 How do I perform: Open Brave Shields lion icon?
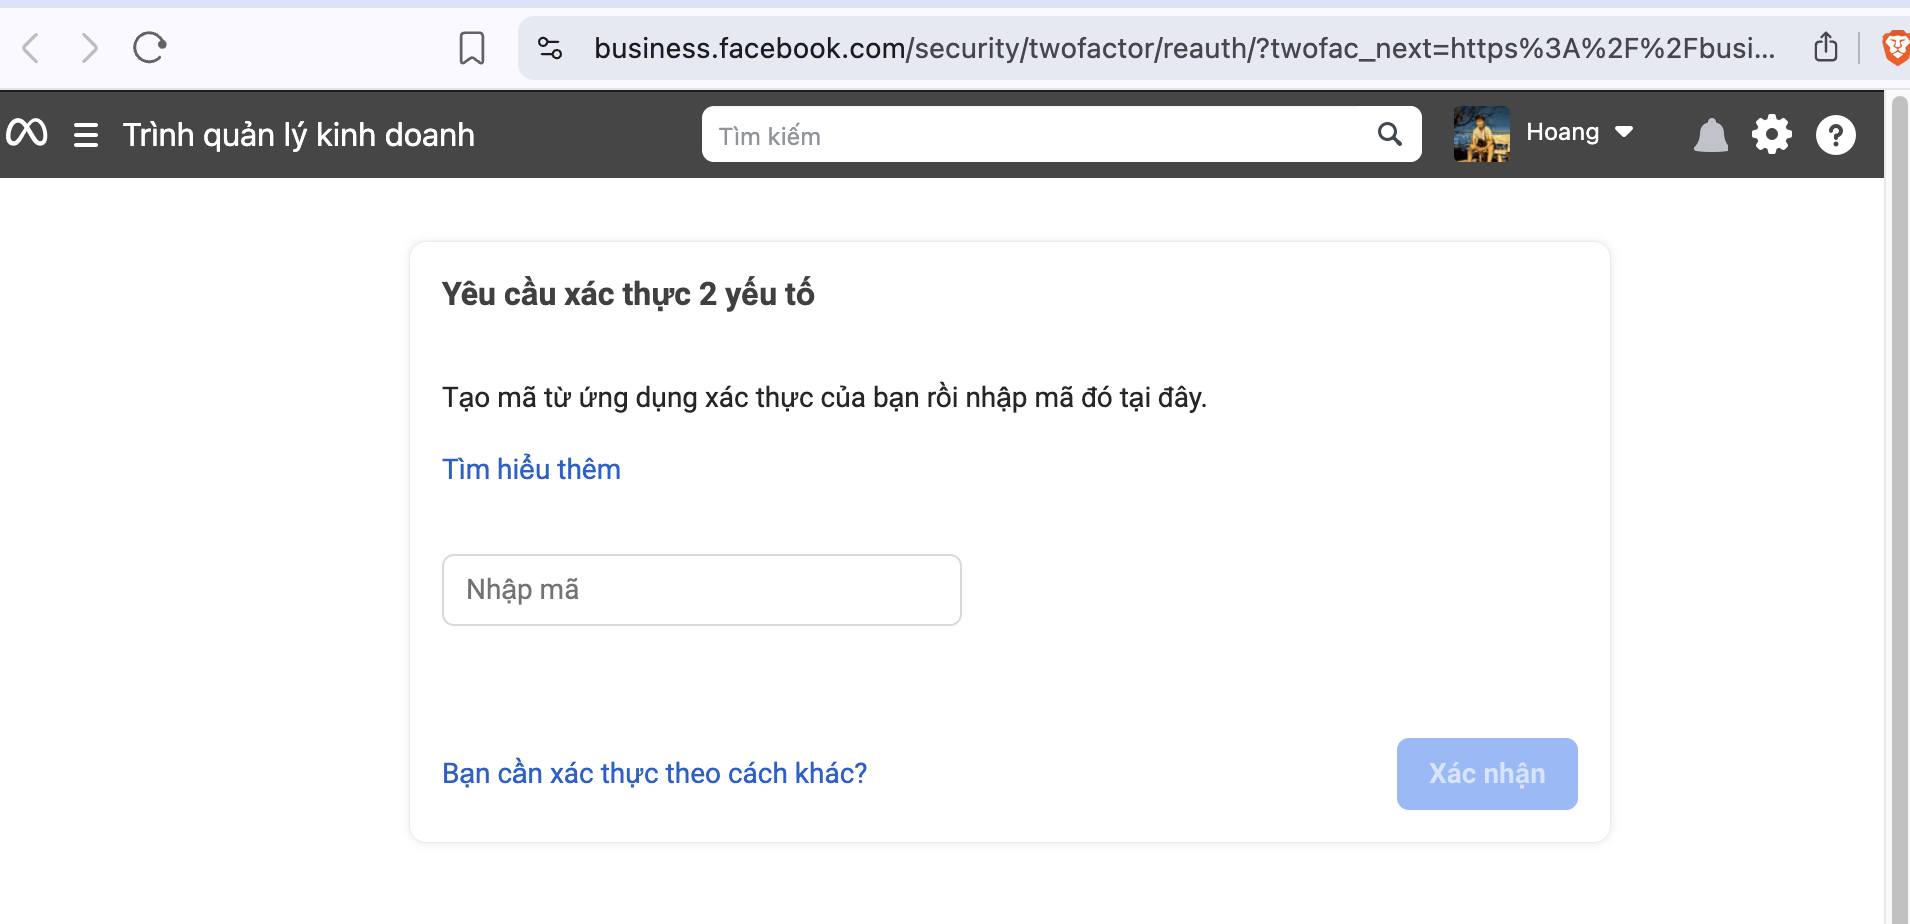coord(1895,48)
